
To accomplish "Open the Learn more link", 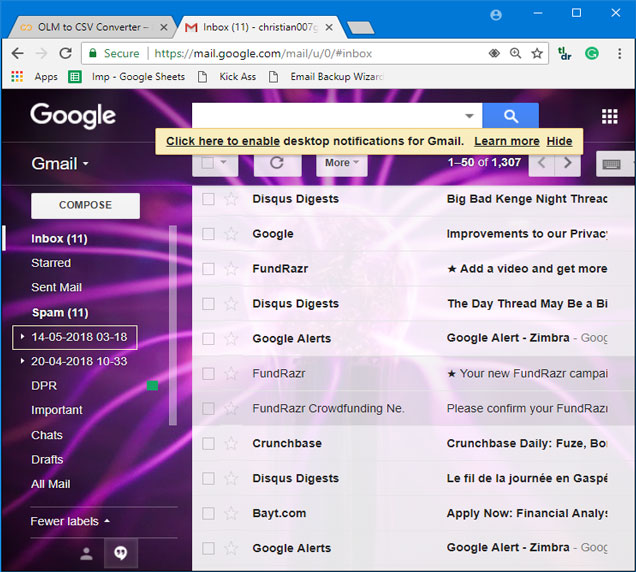I will (x=507, y=141).
